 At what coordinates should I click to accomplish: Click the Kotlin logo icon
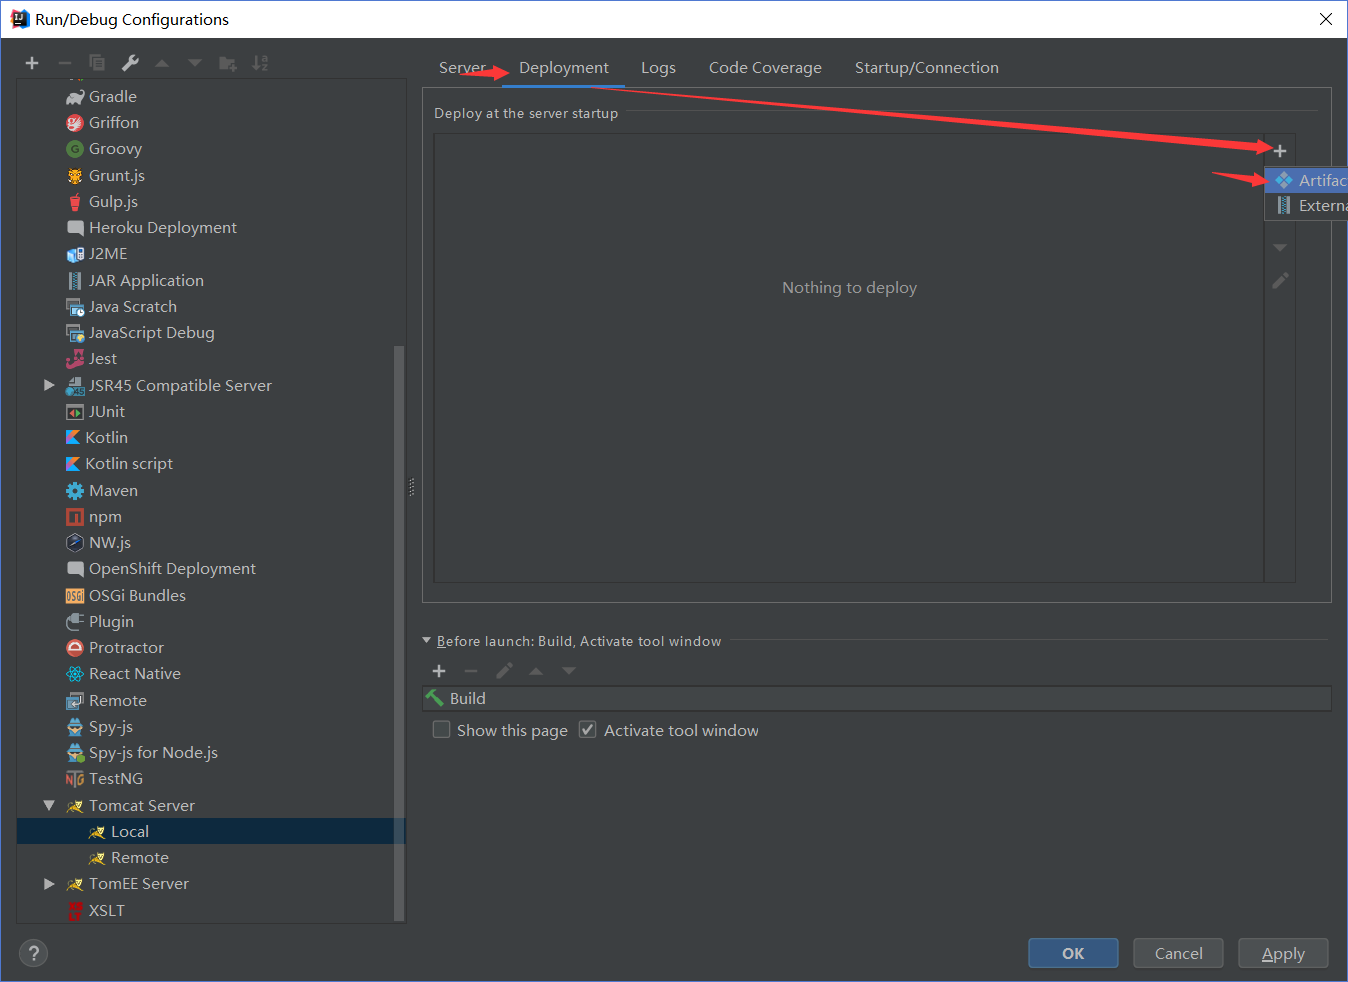coord(72,438)
